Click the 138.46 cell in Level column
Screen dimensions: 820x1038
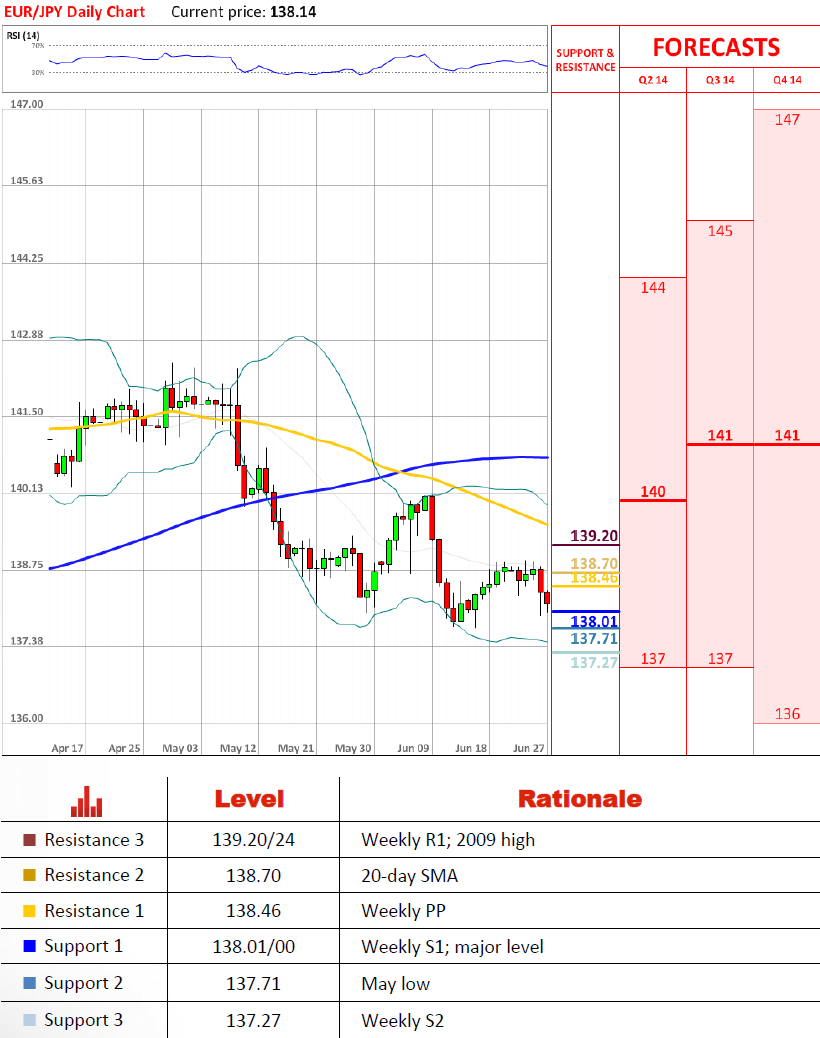tap(253, 912)
